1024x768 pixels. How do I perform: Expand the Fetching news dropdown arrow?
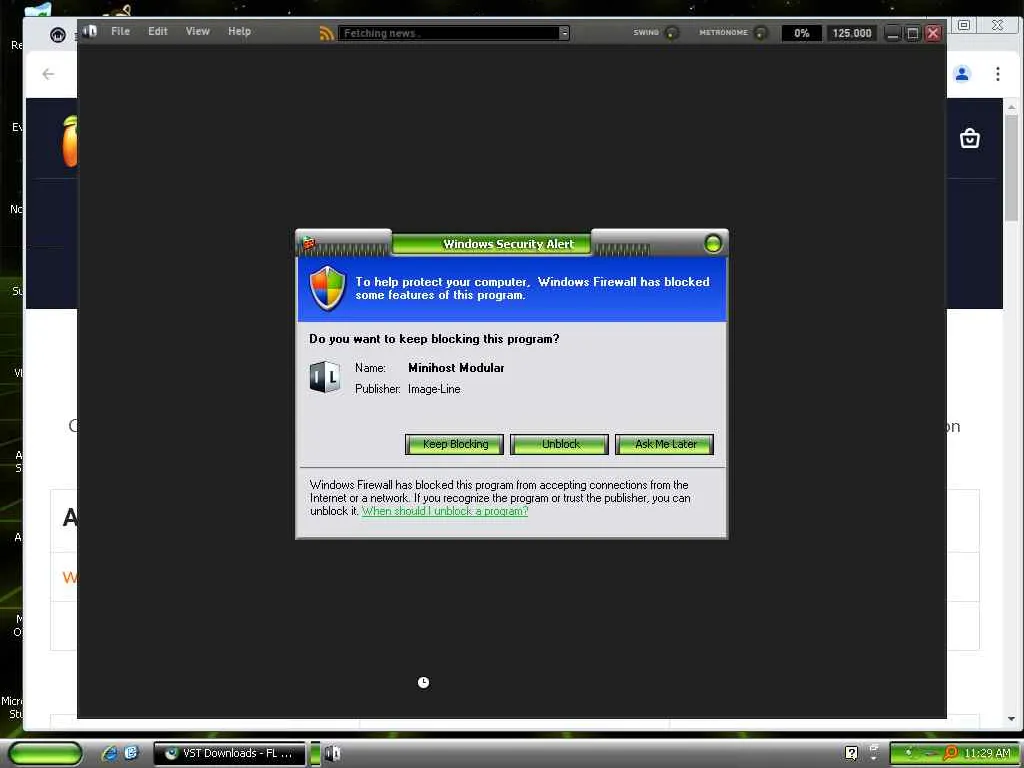coord(564,33)
